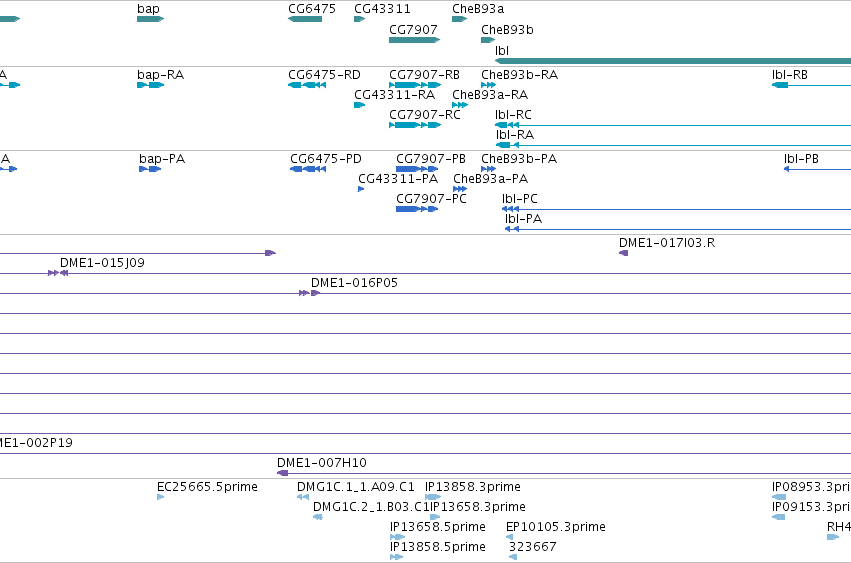Select the DMG1C.2_1.B03.C1 EST glyph
Screen dimensions: 851x563
point(318,517)
